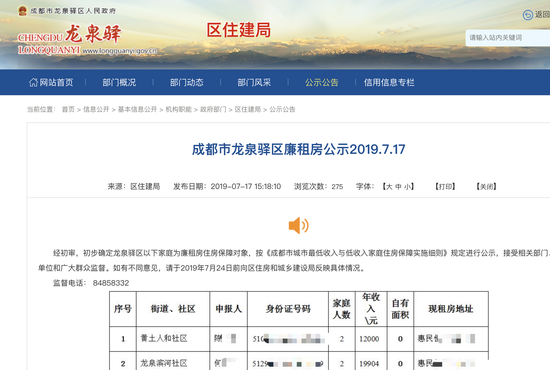Open 部门动态 navigation item
The height and width of the screenshot is (370, 550).
(x=187, y=82)
